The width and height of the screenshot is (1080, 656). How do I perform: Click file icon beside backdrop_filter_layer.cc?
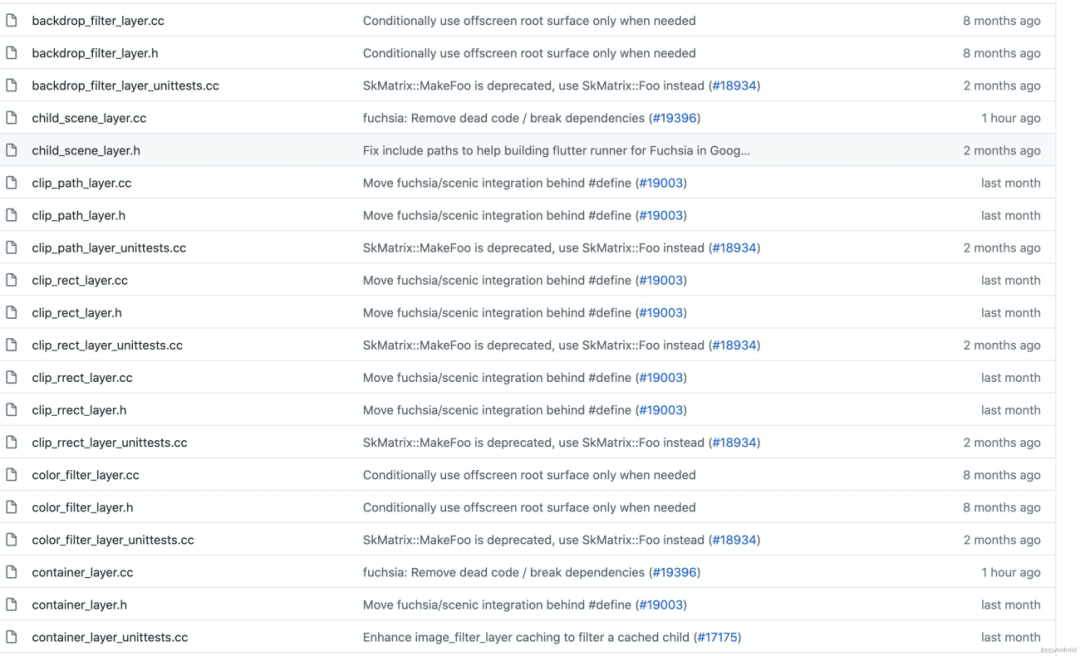coord(12,21)
